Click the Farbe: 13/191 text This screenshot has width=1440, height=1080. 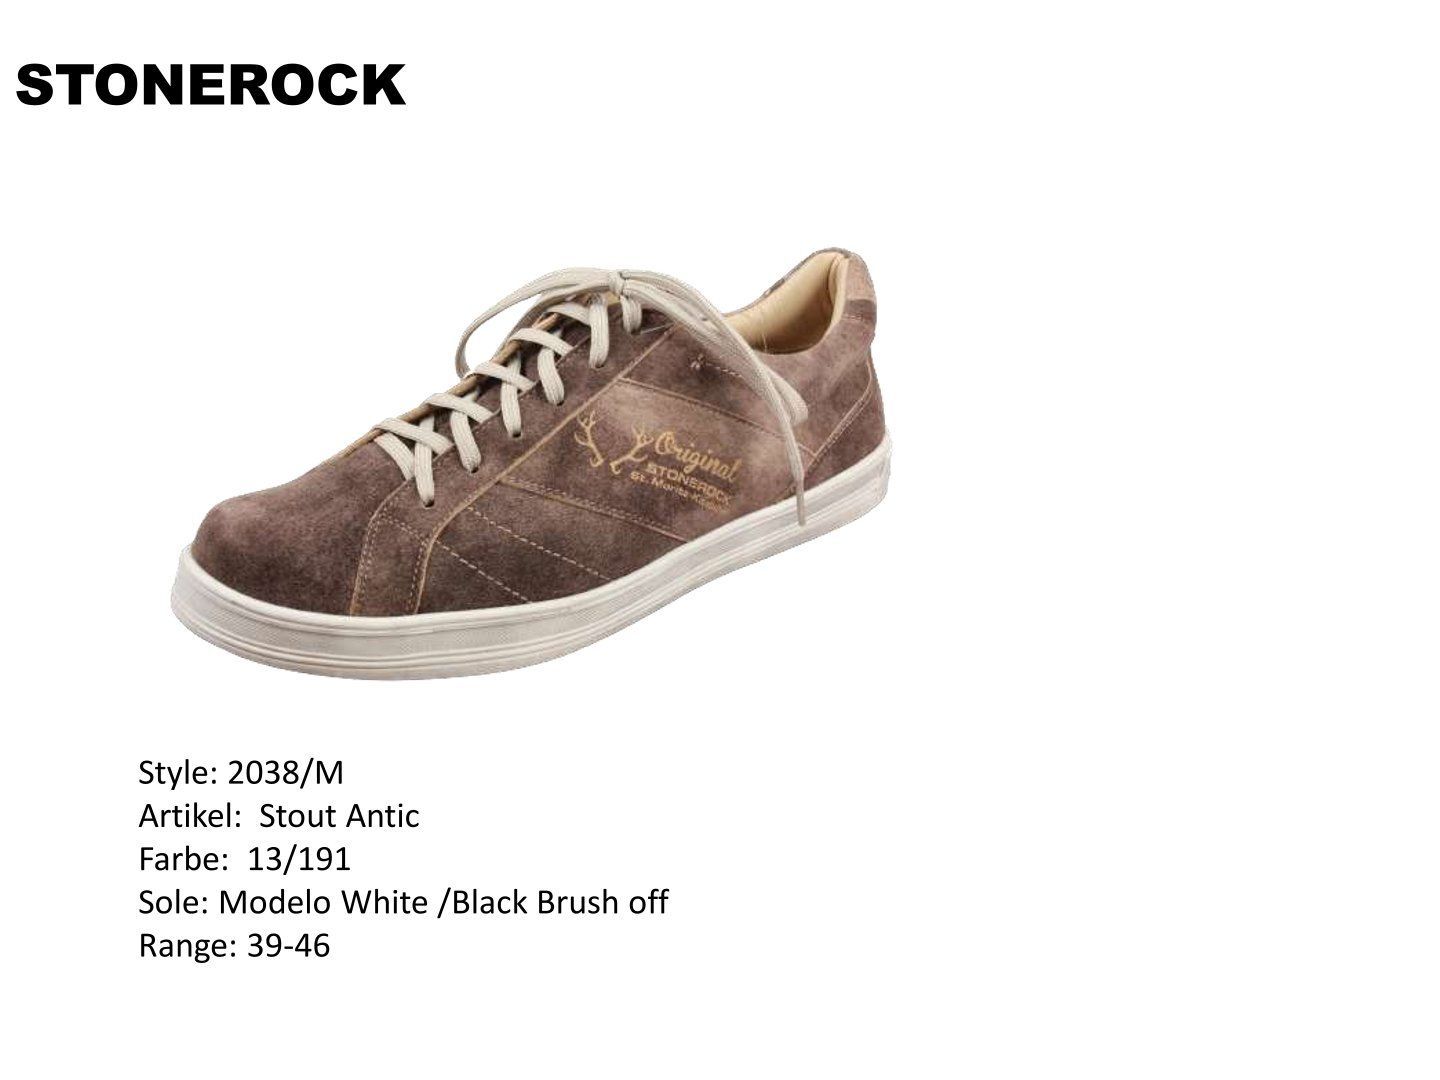(244, 859)
